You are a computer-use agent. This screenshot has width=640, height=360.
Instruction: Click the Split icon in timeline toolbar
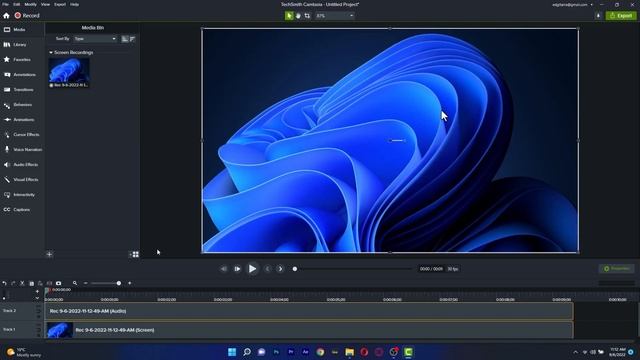[x=49, y=283]
